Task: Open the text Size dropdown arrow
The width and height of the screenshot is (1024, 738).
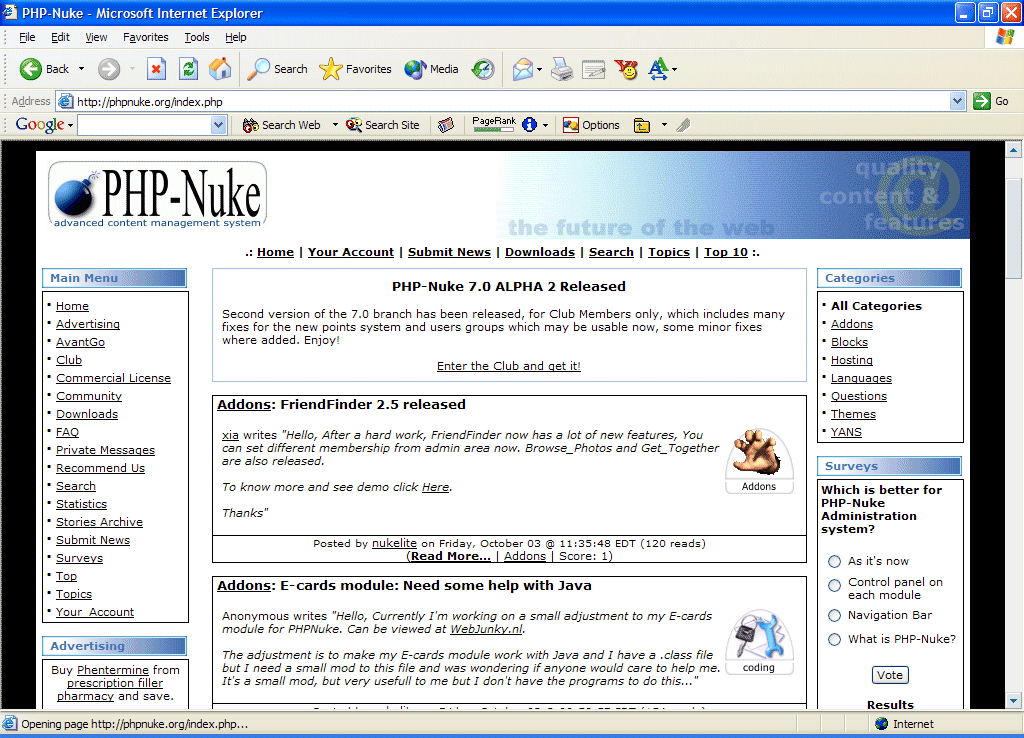Action: 674,69
